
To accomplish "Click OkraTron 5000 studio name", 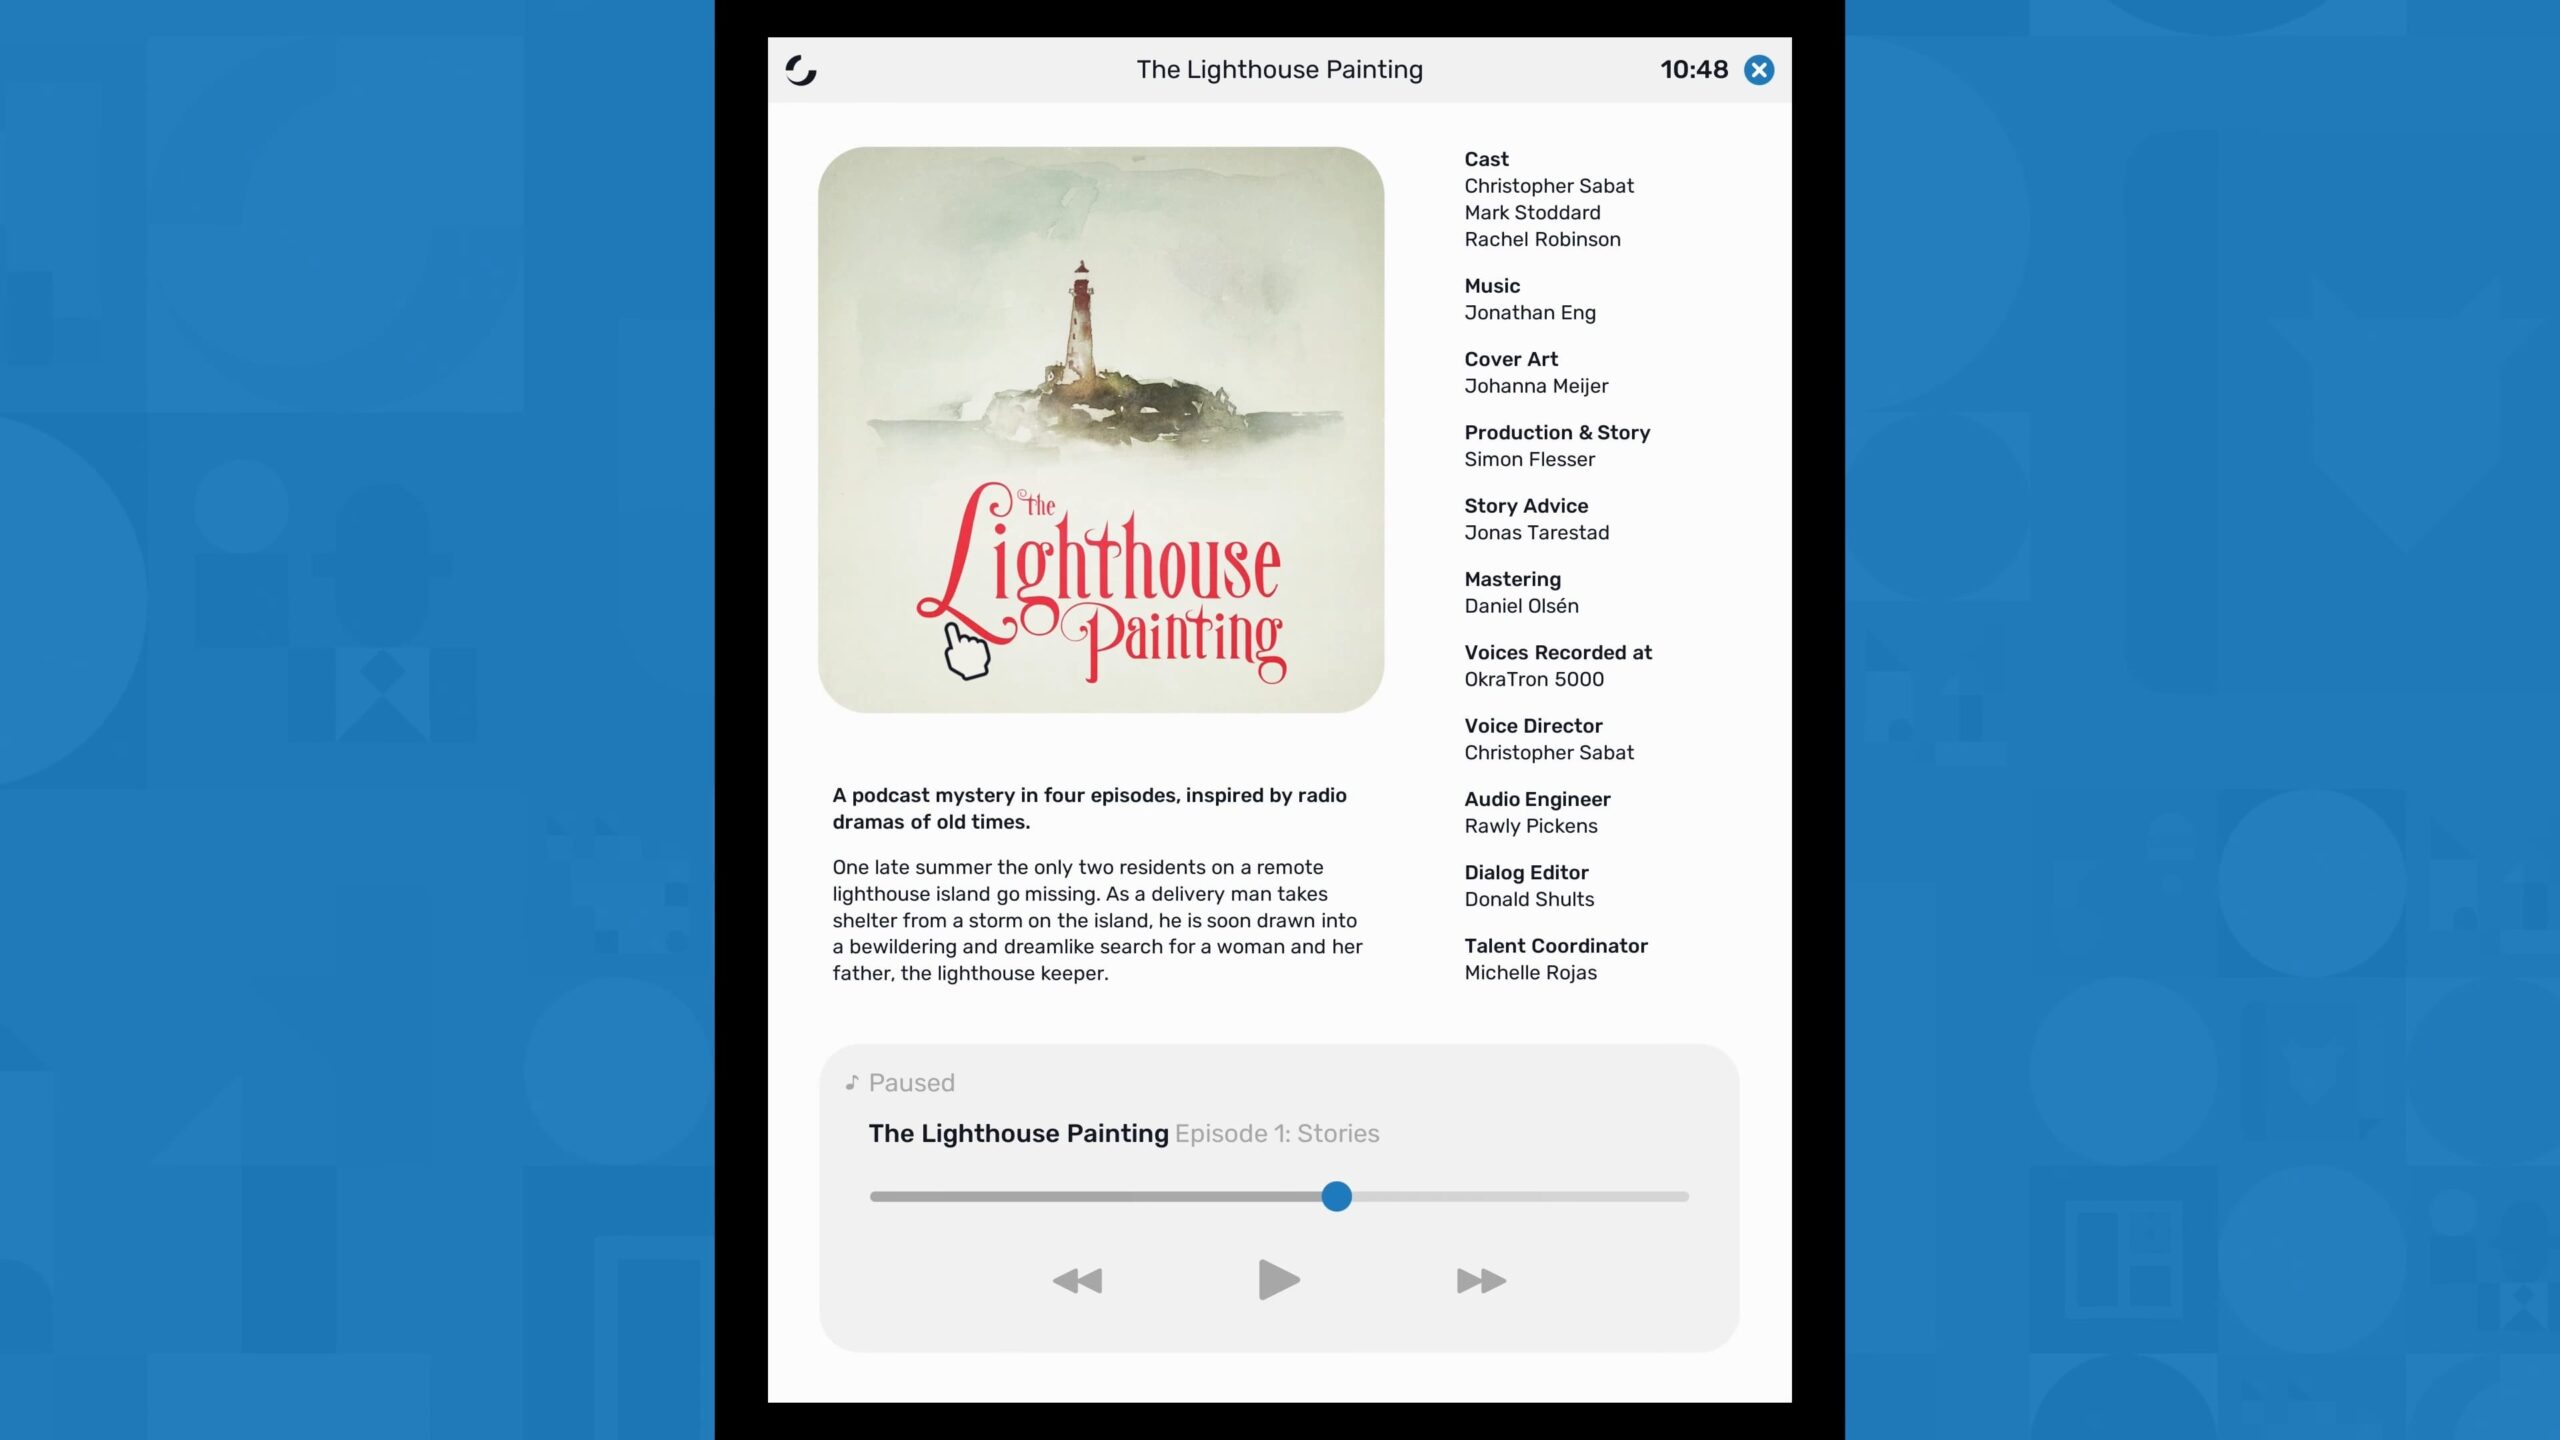I will pyautogui.click(x=1534, y=680).
